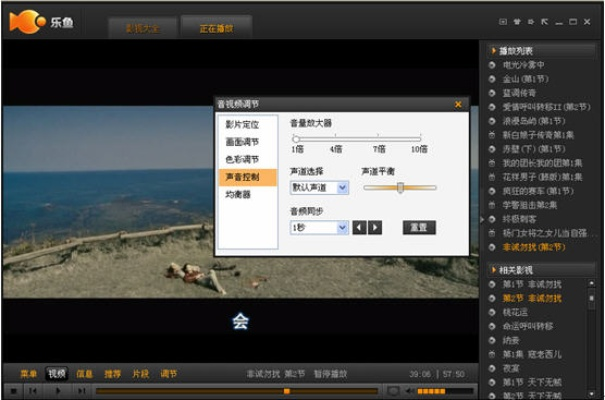Click the 菜单 button in bottom bar
Image resolution: width=605 pixels, height=400 pixels.
[28, 374]
